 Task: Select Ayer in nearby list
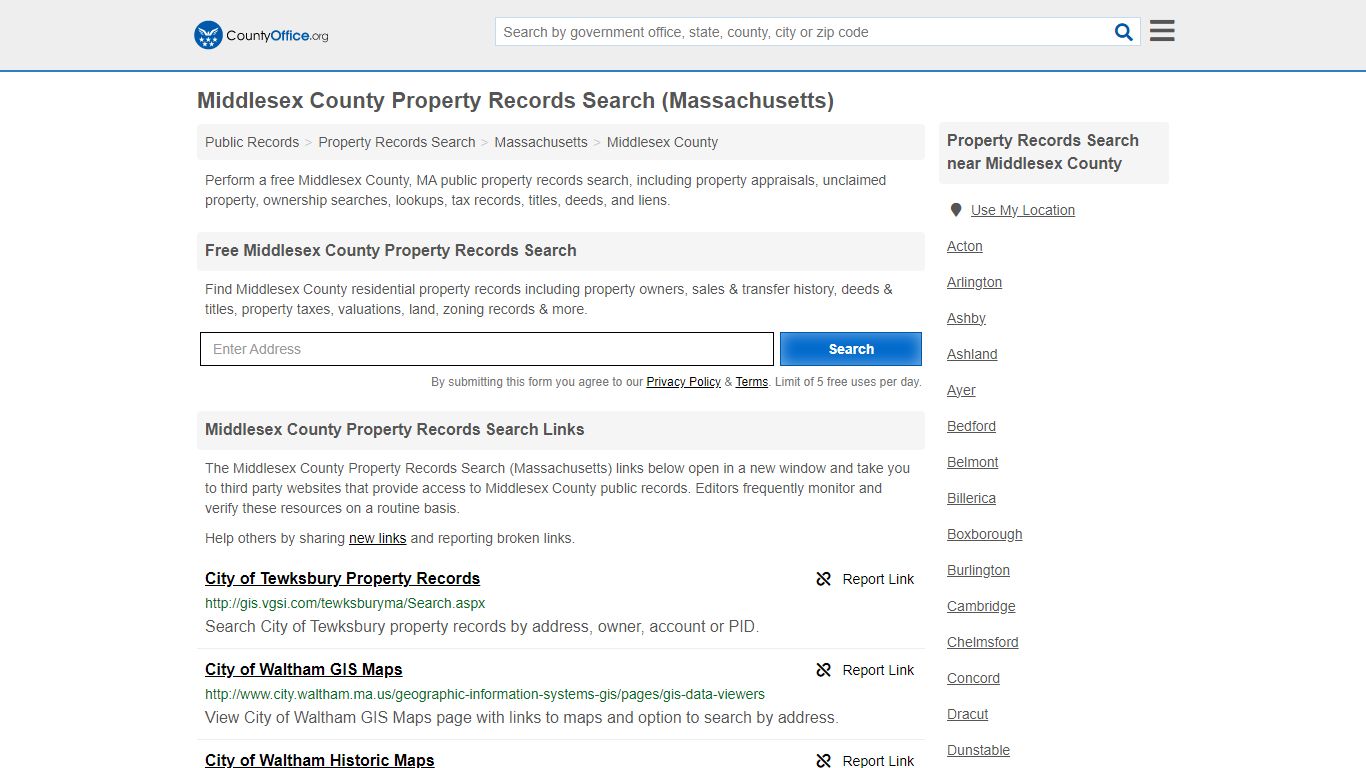coord(961,390)
